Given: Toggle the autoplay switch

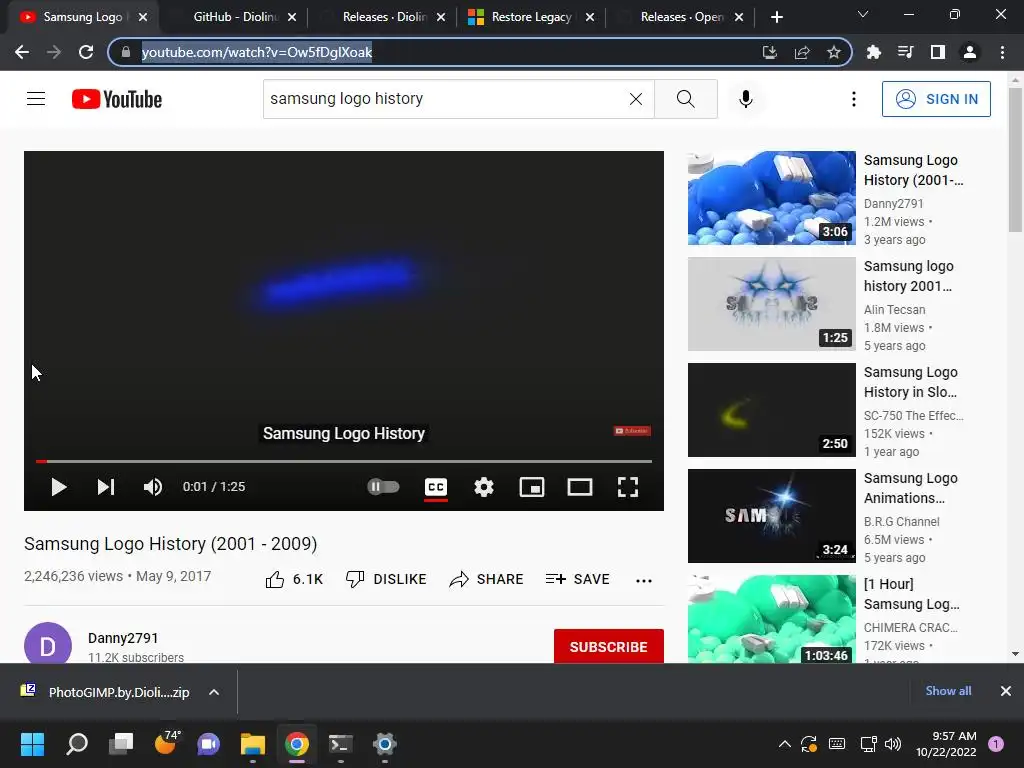Looking at the screenshot, I should coord(383,487).
